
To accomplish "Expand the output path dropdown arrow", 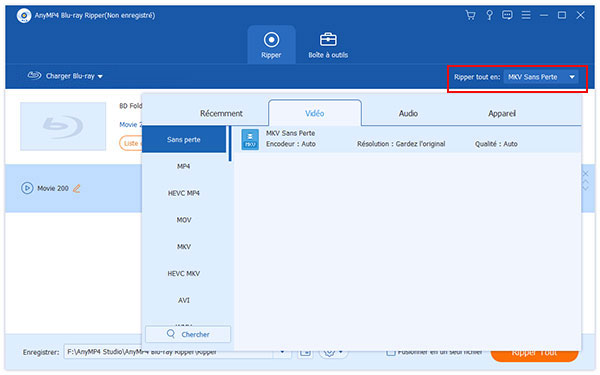I will [282, 352].
